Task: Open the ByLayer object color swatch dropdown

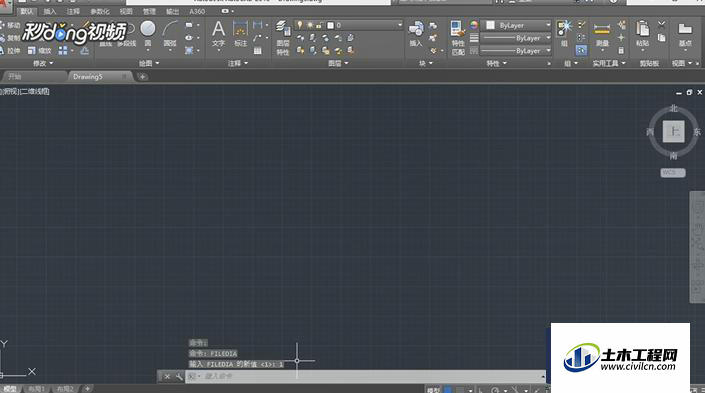Action: (x=517, y=25)
